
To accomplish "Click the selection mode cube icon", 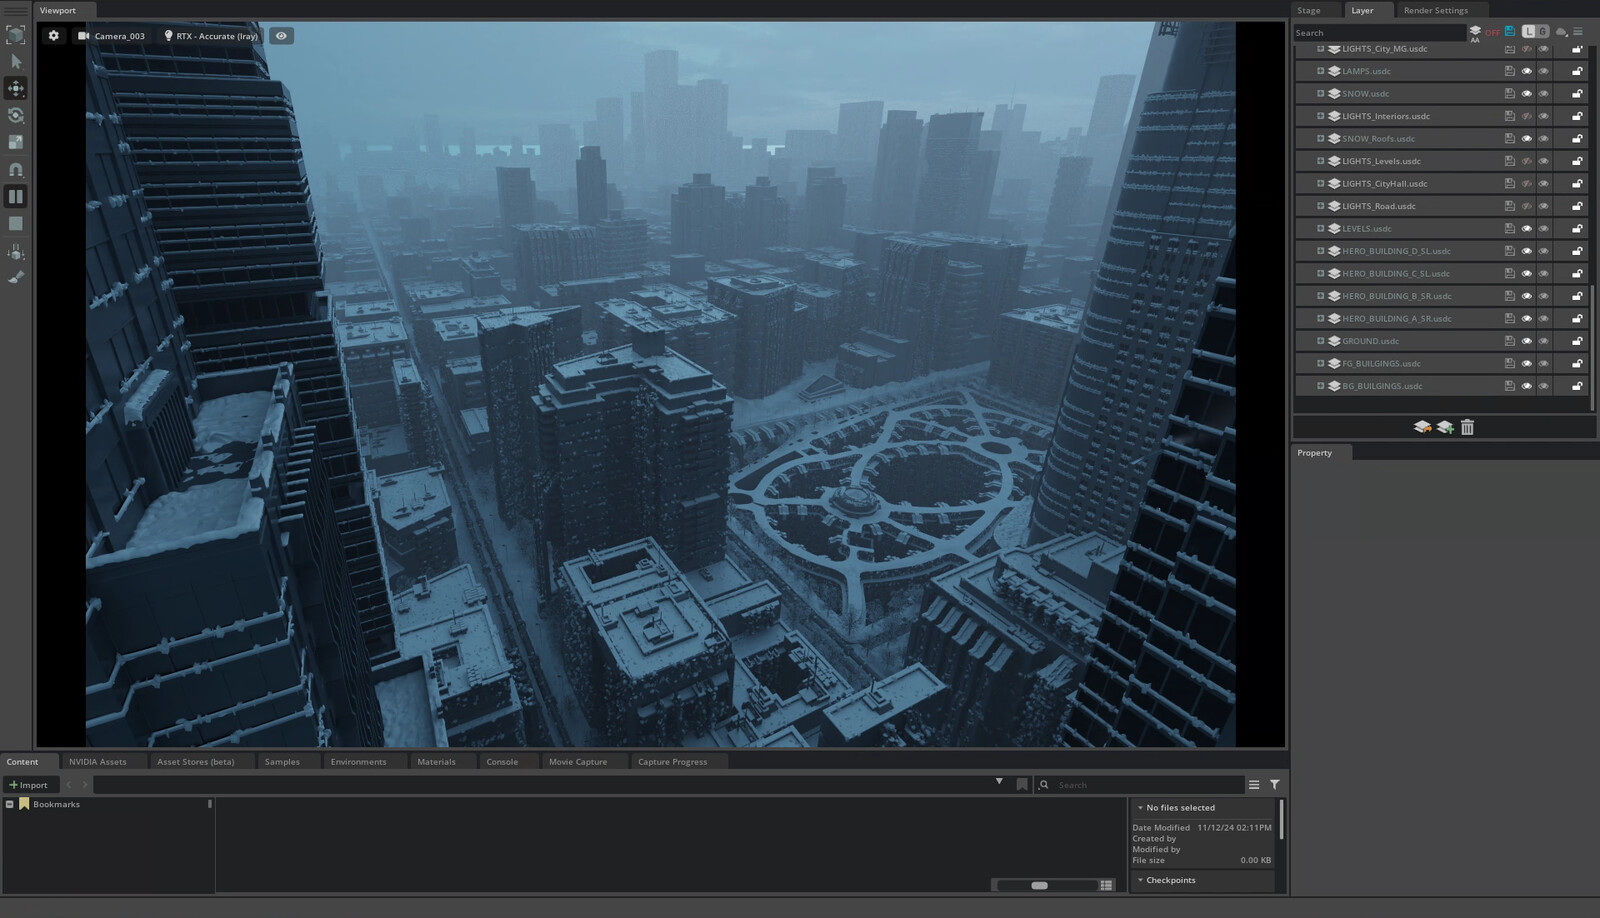I will click(16, 35).
